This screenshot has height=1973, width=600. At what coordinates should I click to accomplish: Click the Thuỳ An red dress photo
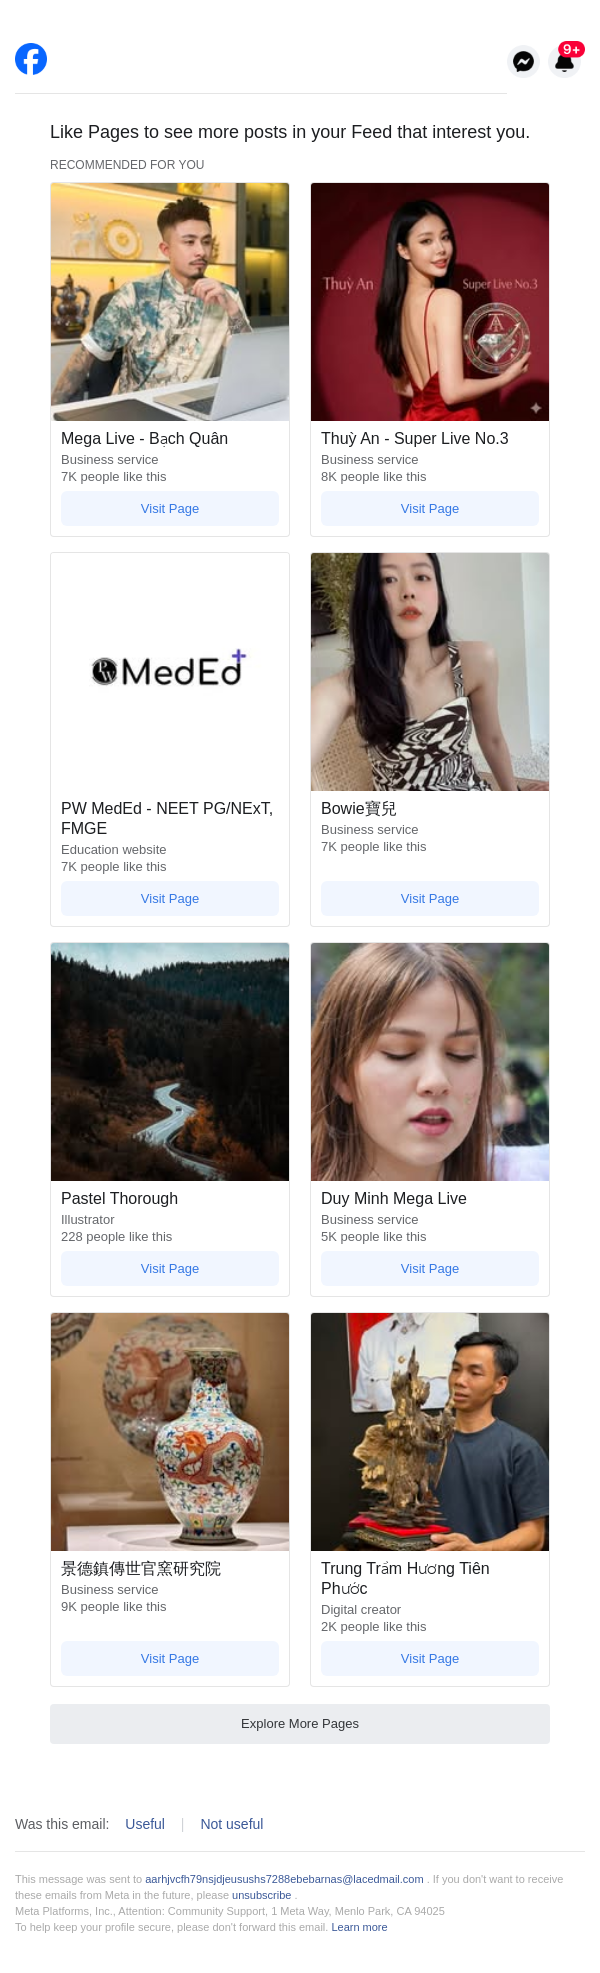[x=430, y=302]
